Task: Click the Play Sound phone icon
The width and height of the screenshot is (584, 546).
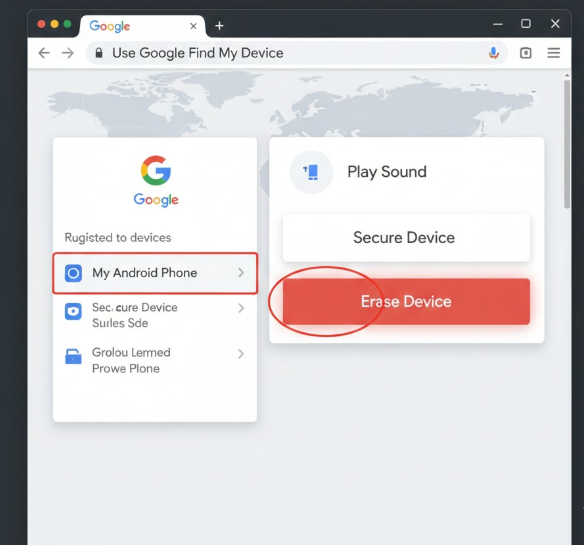Action: pyautogui.click(x=311, y=172)
